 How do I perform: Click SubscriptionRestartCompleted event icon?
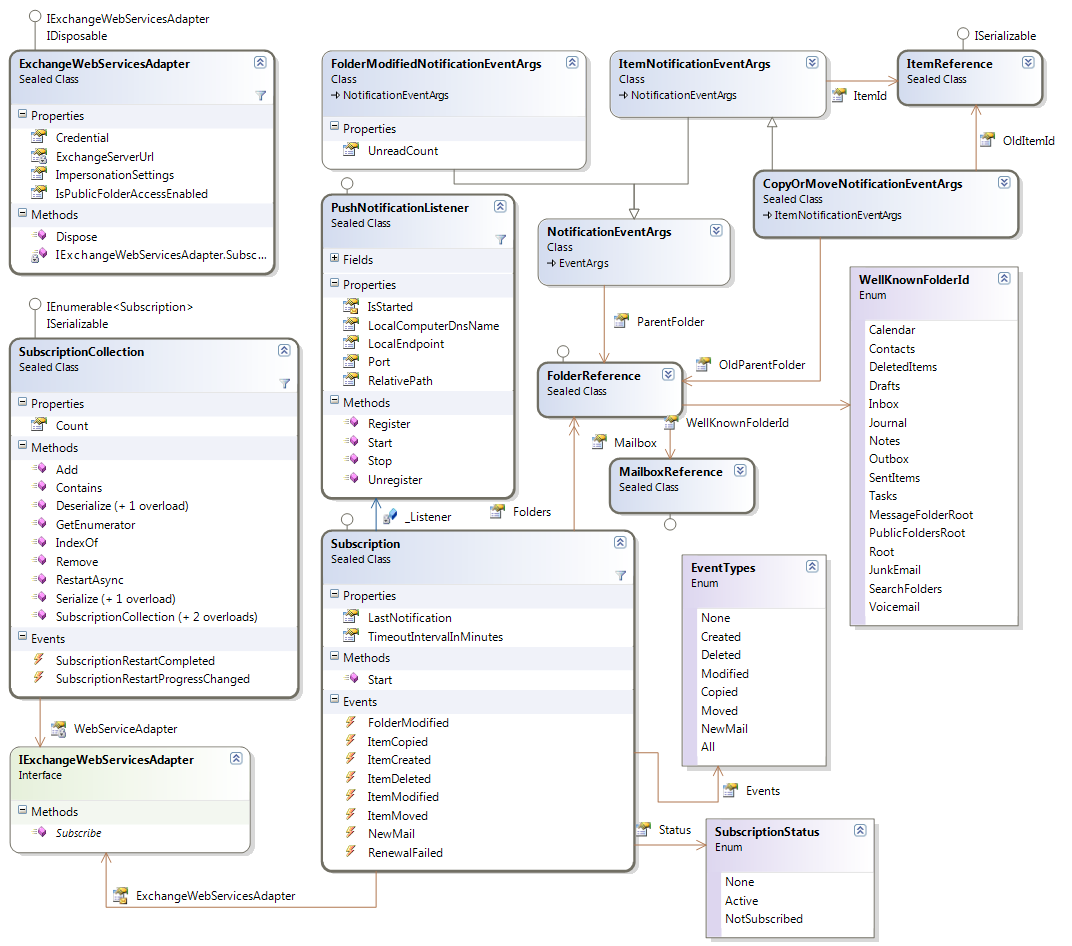tap(39, 660)
